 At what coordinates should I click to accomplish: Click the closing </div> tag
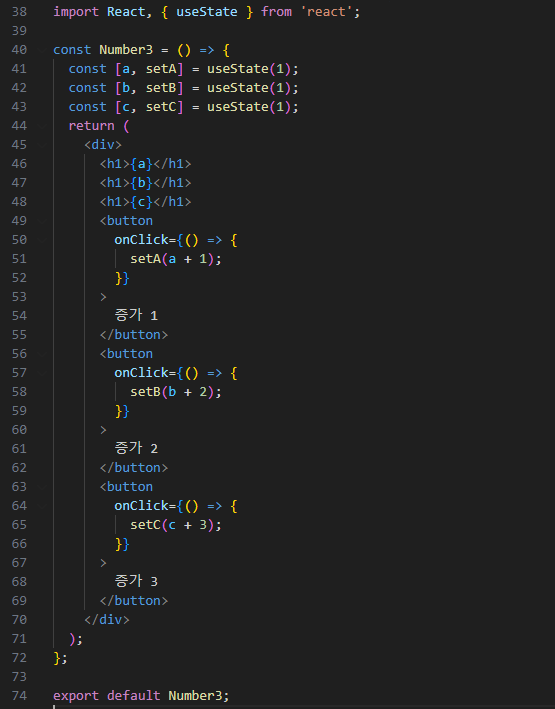(107, 619)
